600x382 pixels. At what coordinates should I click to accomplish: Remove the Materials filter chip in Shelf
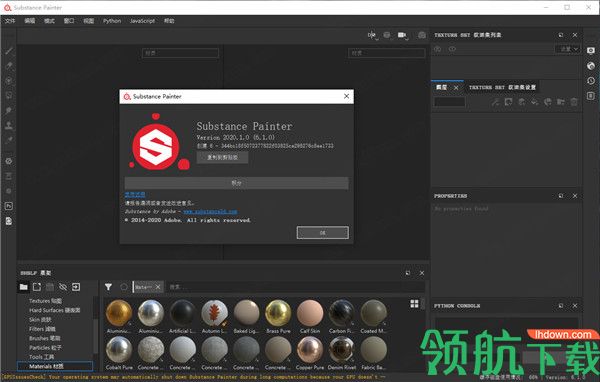[158, 287]
